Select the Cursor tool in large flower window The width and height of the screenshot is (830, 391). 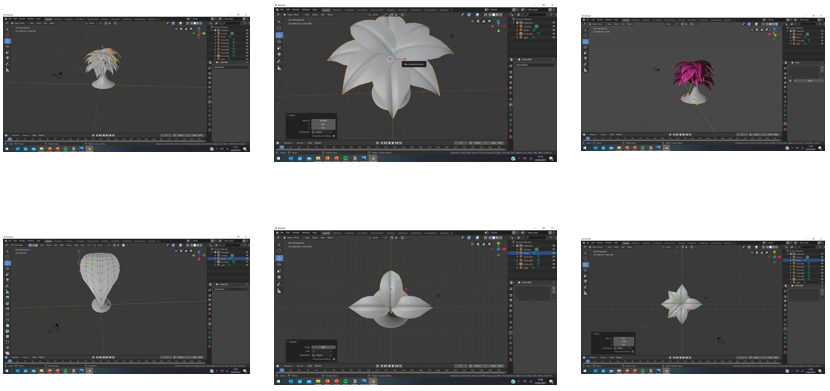pyautogui.click(x=279, y=28)
